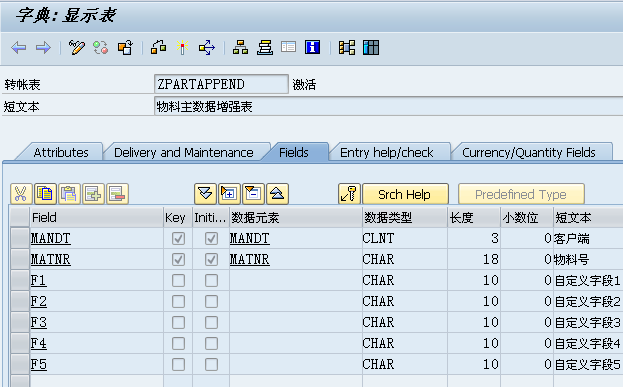The height and width of the screenshot is (387, 623).
Task: Click the 数据元素 column header
Action: coord(296,217)
